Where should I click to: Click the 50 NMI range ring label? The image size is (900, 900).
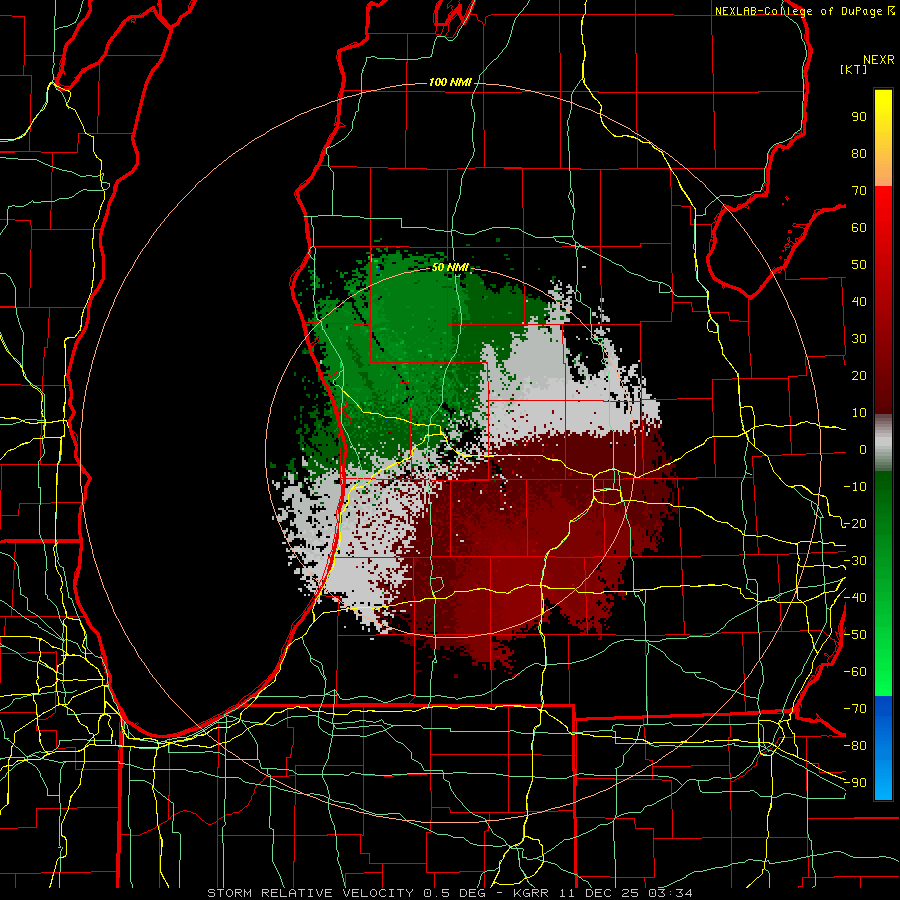click(450, 267)
